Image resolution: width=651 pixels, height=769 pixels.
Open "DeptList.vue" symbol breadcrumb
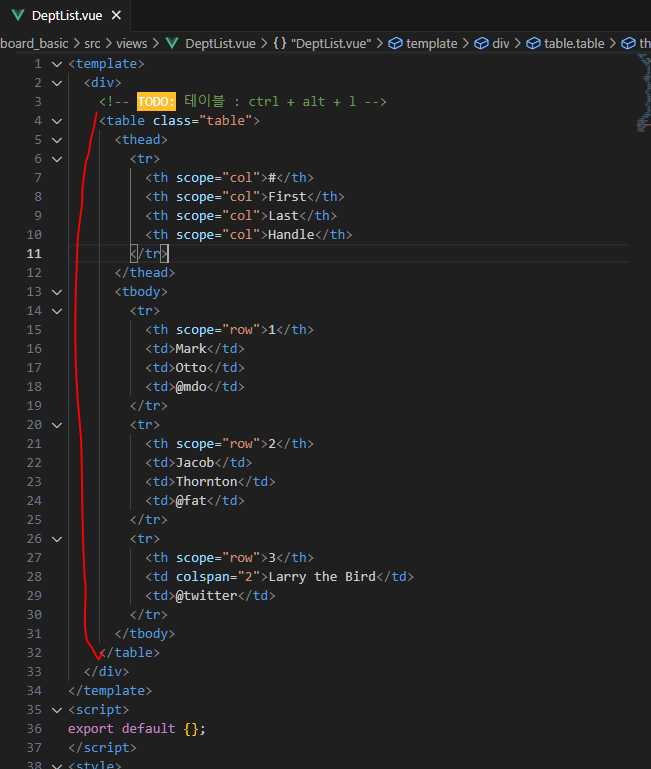tap(331, 44)
